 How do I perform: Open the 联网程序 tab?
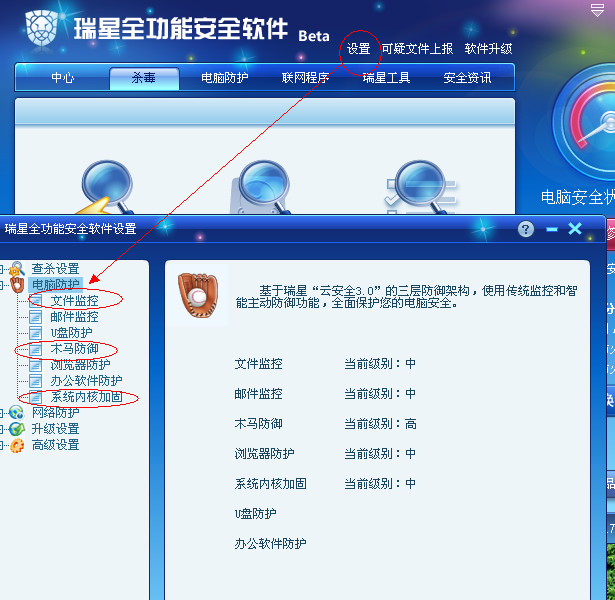tap(305, 78)
